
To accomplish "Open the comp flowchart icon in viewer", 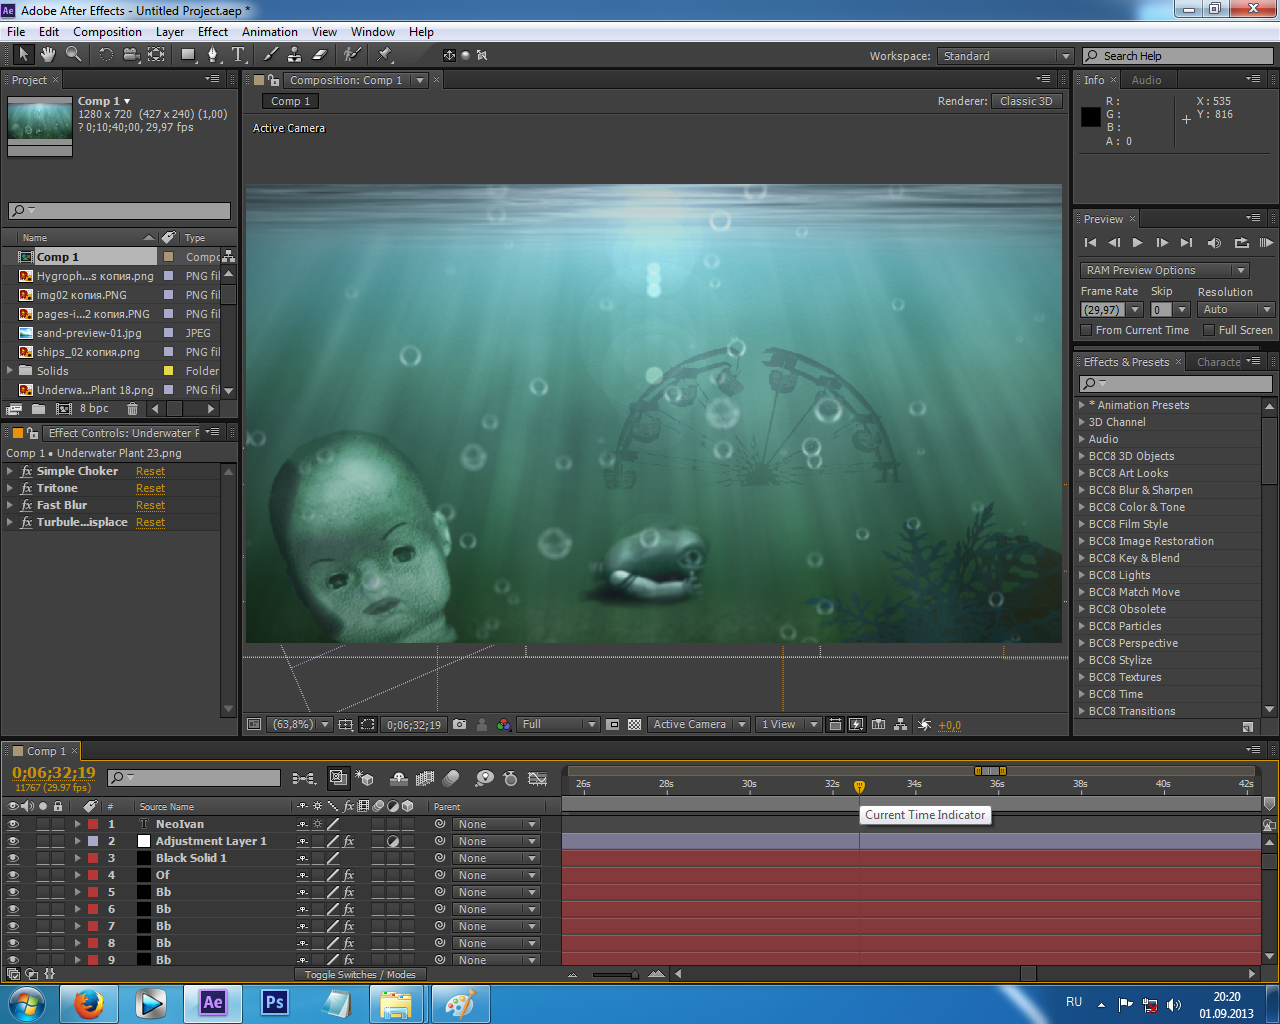I will pyautogui.click(x=901, y=724).
